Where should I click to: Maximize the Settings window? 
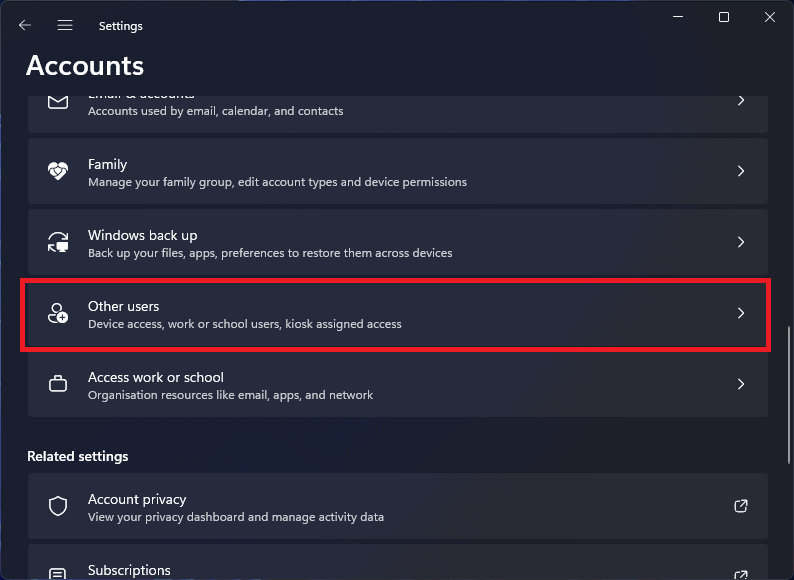pos(724,17)
